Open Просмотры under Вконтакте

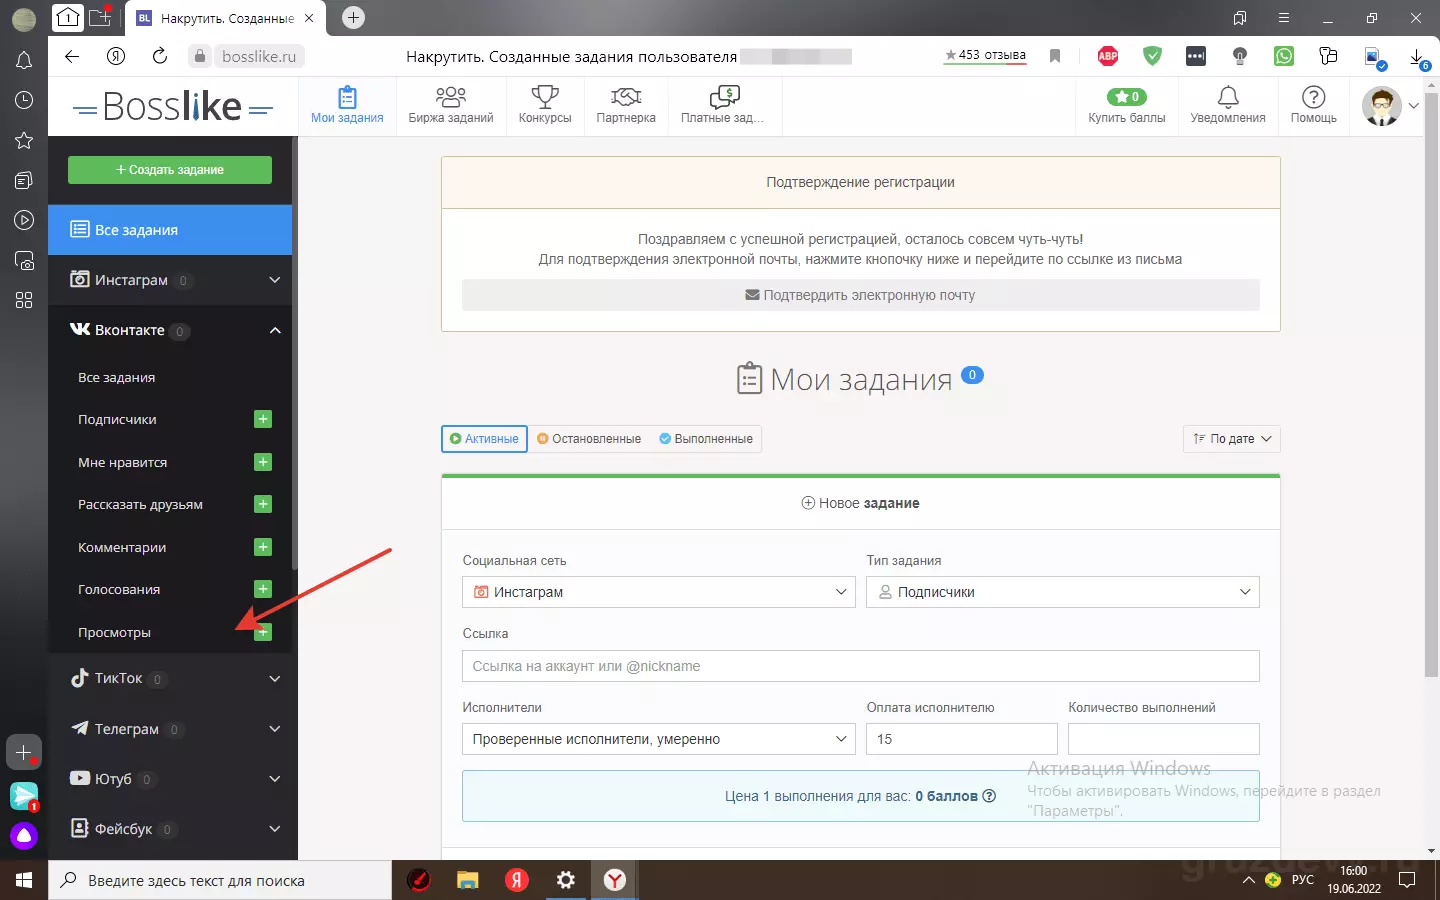pos(114,632)
